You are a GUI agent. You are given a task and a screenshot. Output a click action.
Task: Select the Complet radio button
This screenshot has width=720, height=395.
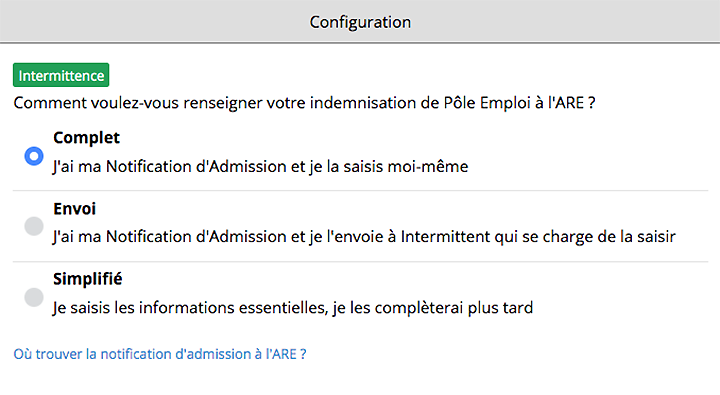(34, 156)
